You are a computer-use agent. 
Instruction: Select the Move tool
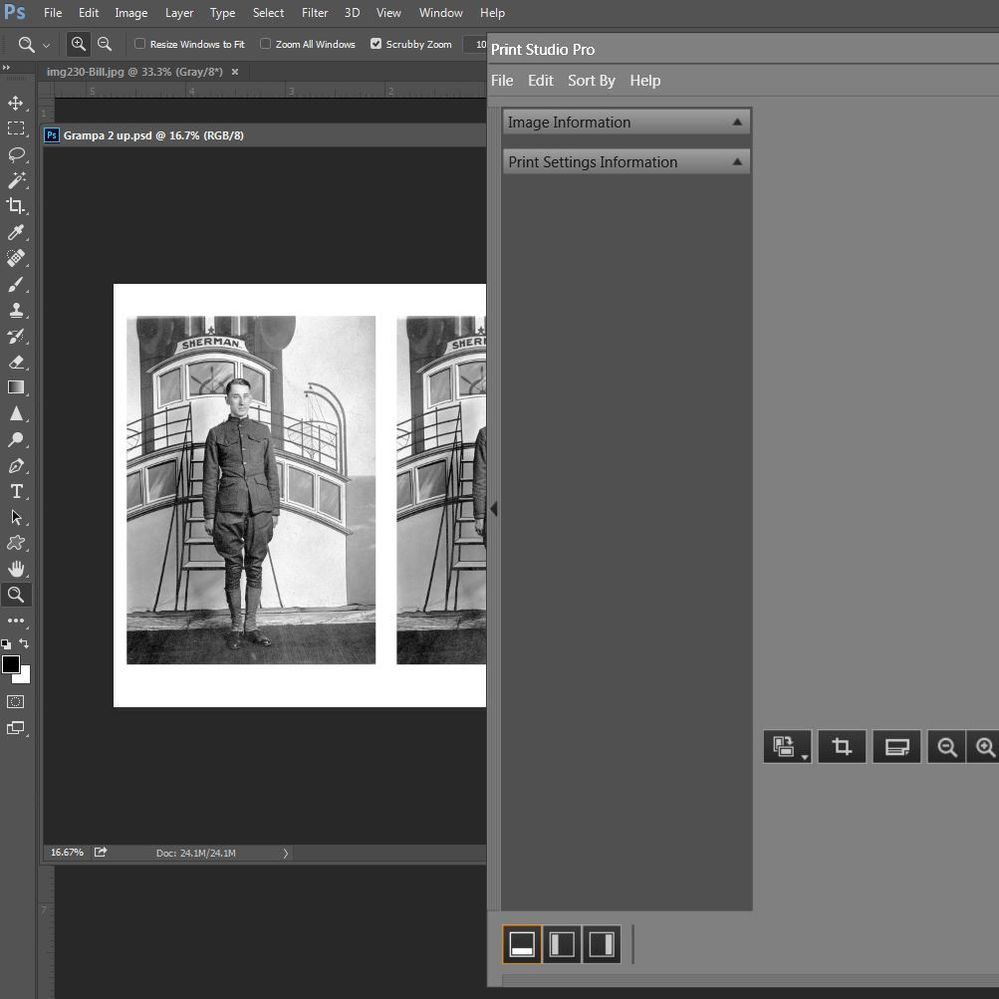coord(16,103)
